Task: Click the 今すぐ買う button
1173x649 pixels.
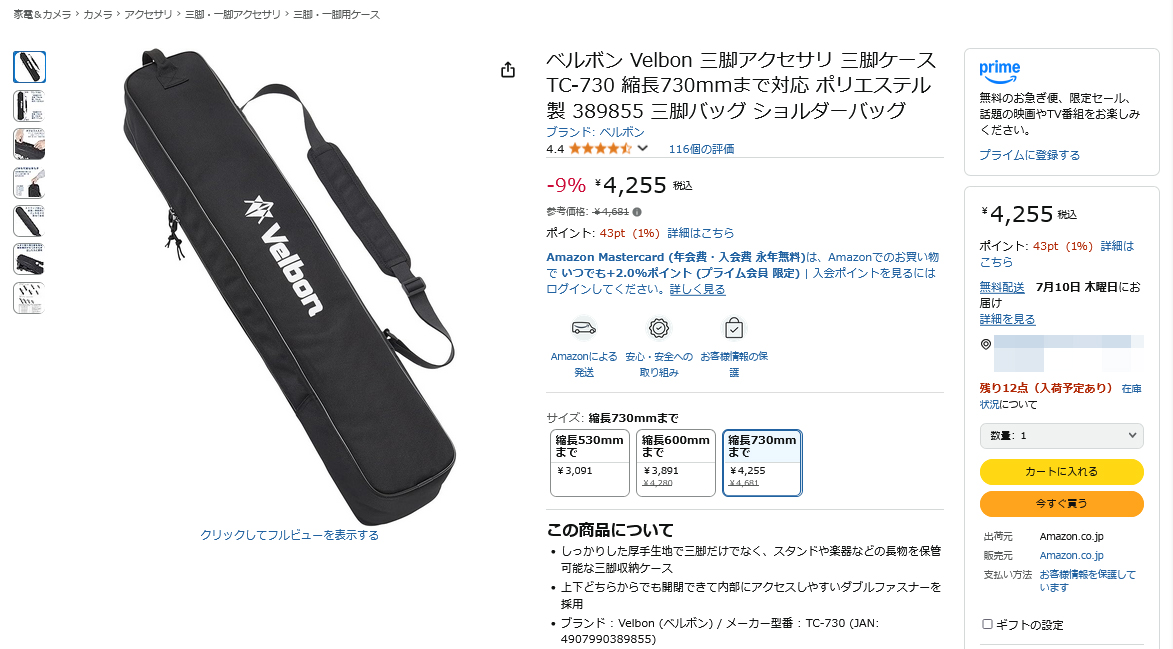Action: click(x=1062, y=504)
